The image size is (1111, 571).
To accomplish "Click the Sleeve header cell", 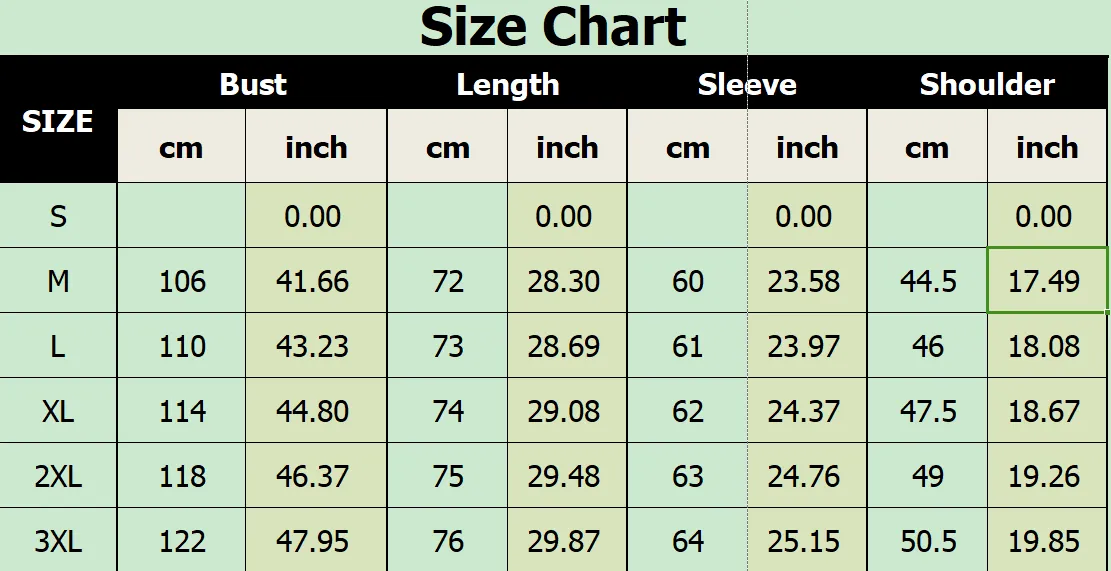I will point(747,84).
